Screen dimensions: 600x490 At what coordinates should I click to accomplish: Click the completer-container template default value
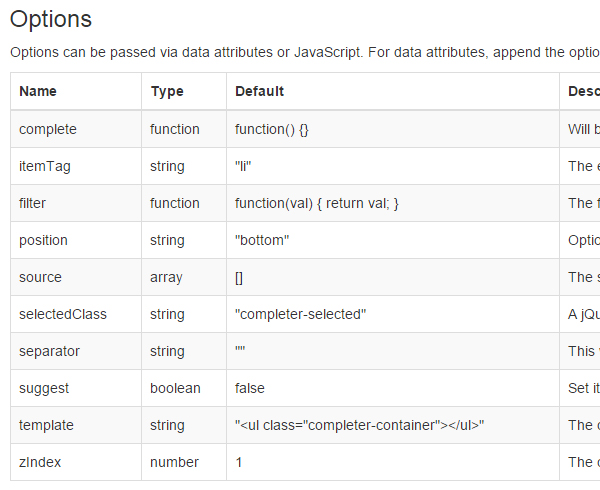click(x=359, y=425)
